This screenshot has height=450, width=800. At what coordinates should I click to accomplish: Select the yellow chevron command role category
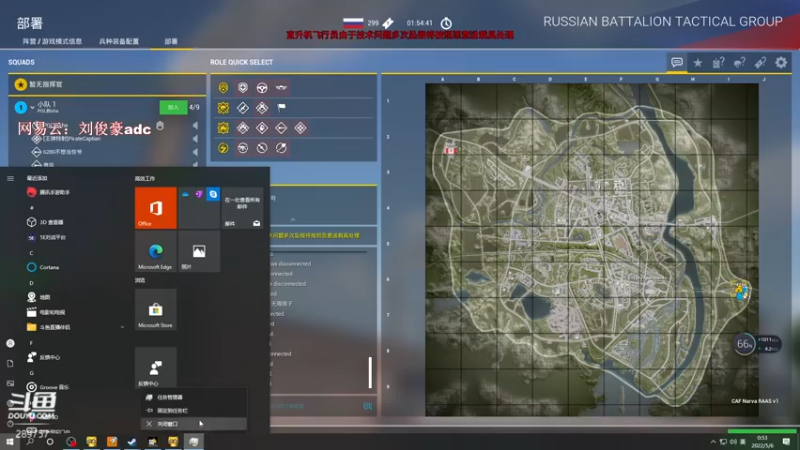223,88
